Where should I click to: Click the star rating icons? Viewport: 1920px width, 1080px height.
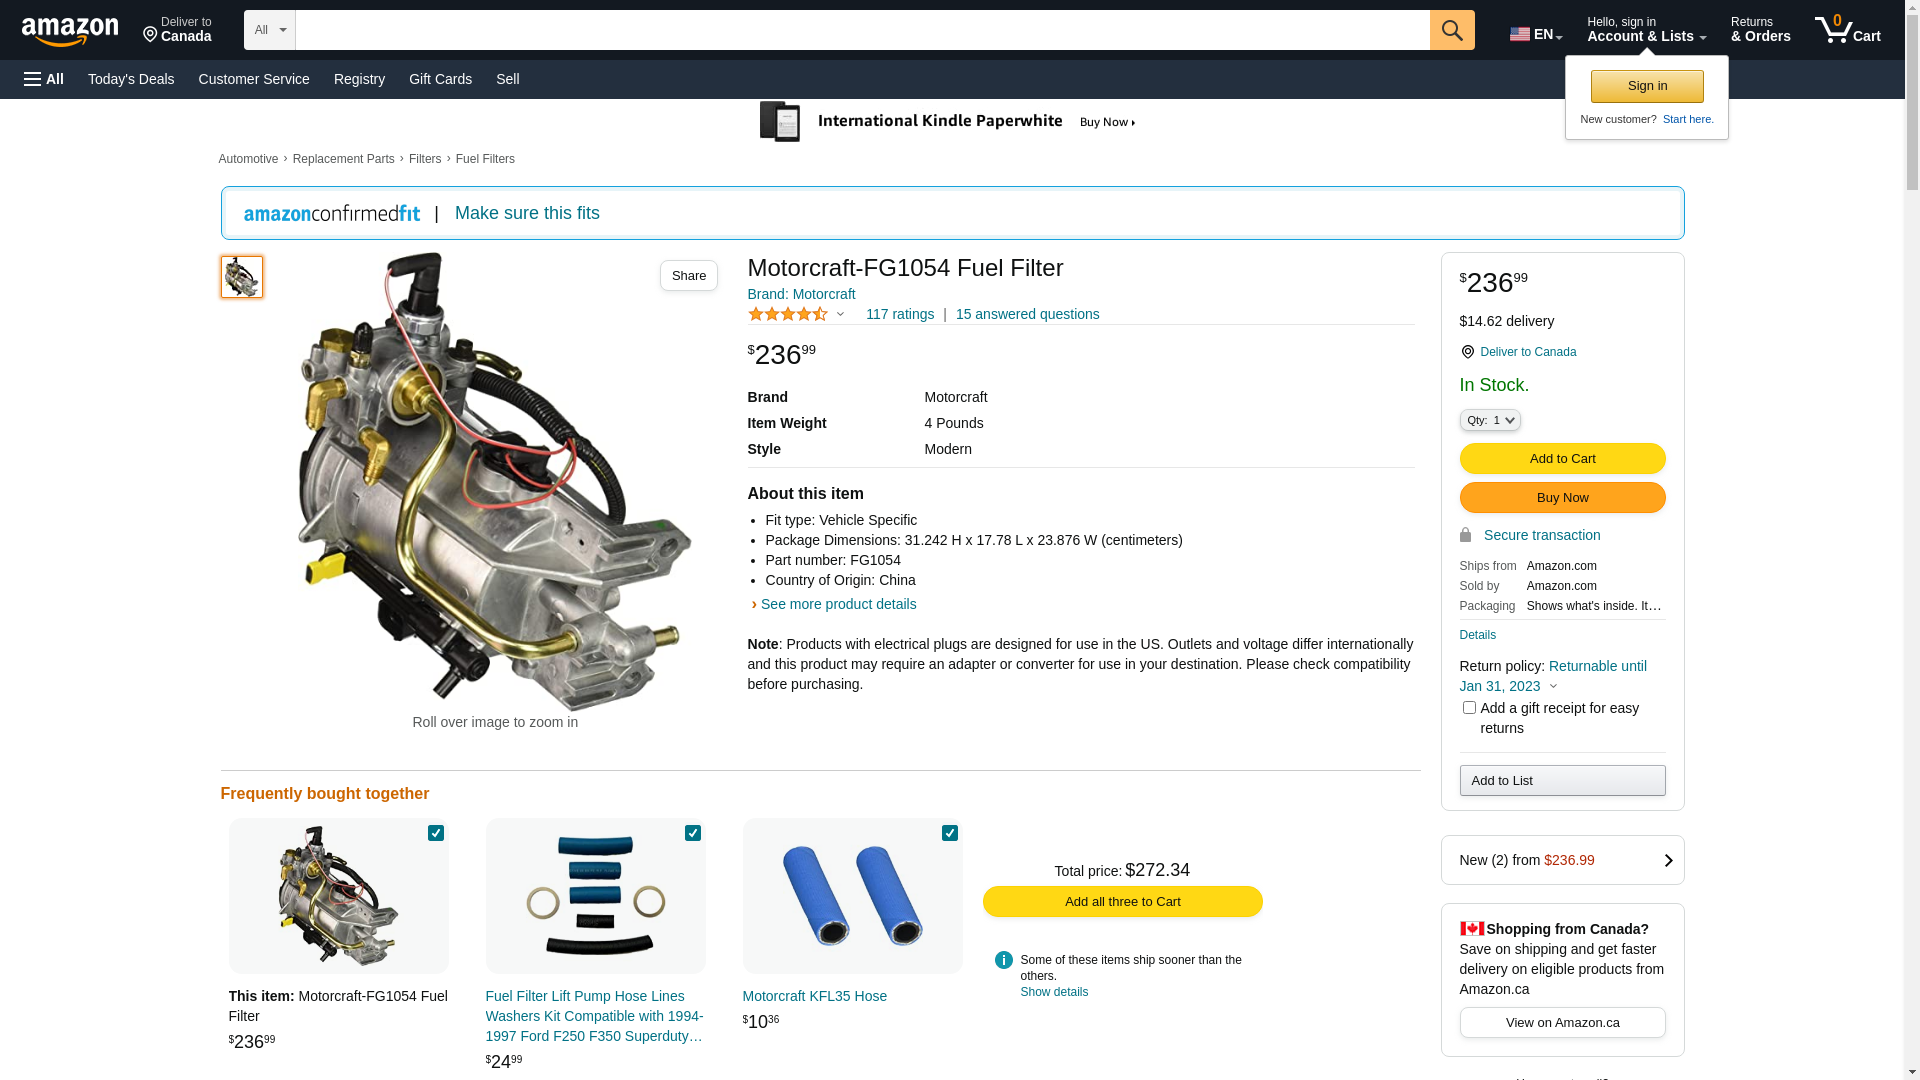click(788, 315)
